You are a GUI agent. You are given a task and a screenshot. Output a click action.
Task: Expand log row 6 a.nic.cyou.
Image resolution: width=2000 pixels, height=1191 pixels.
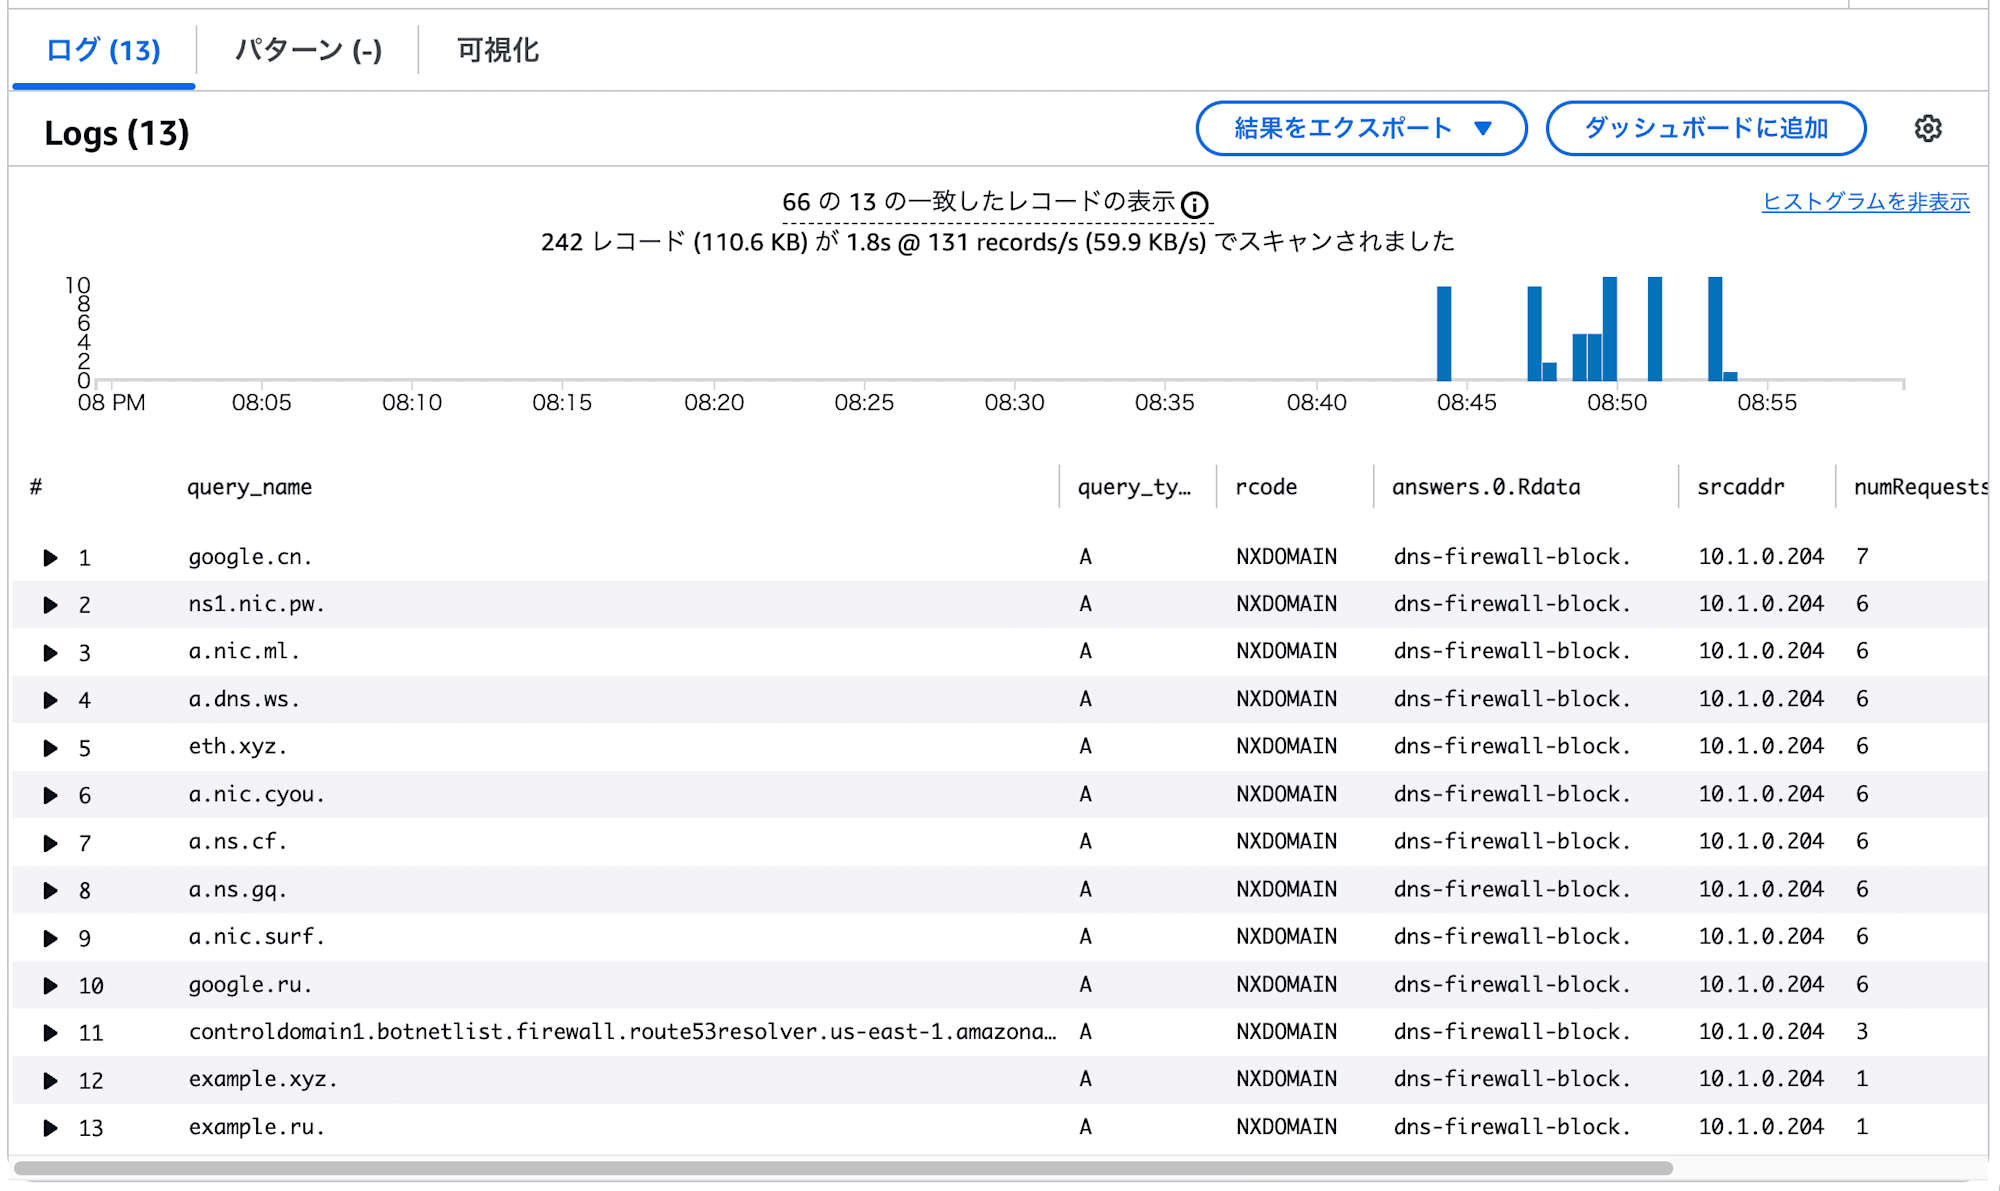point(50,796)
